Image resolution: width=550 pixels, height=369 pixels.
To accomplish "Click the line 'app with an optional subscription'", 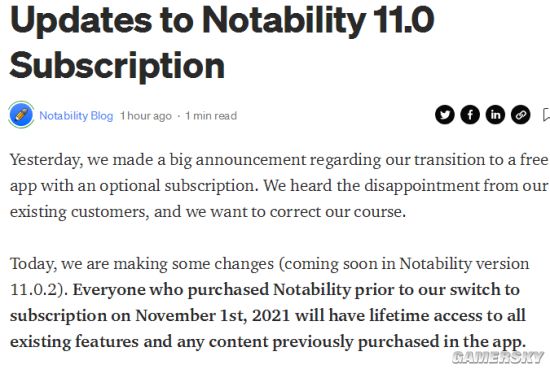I will (x=279, y=186).
